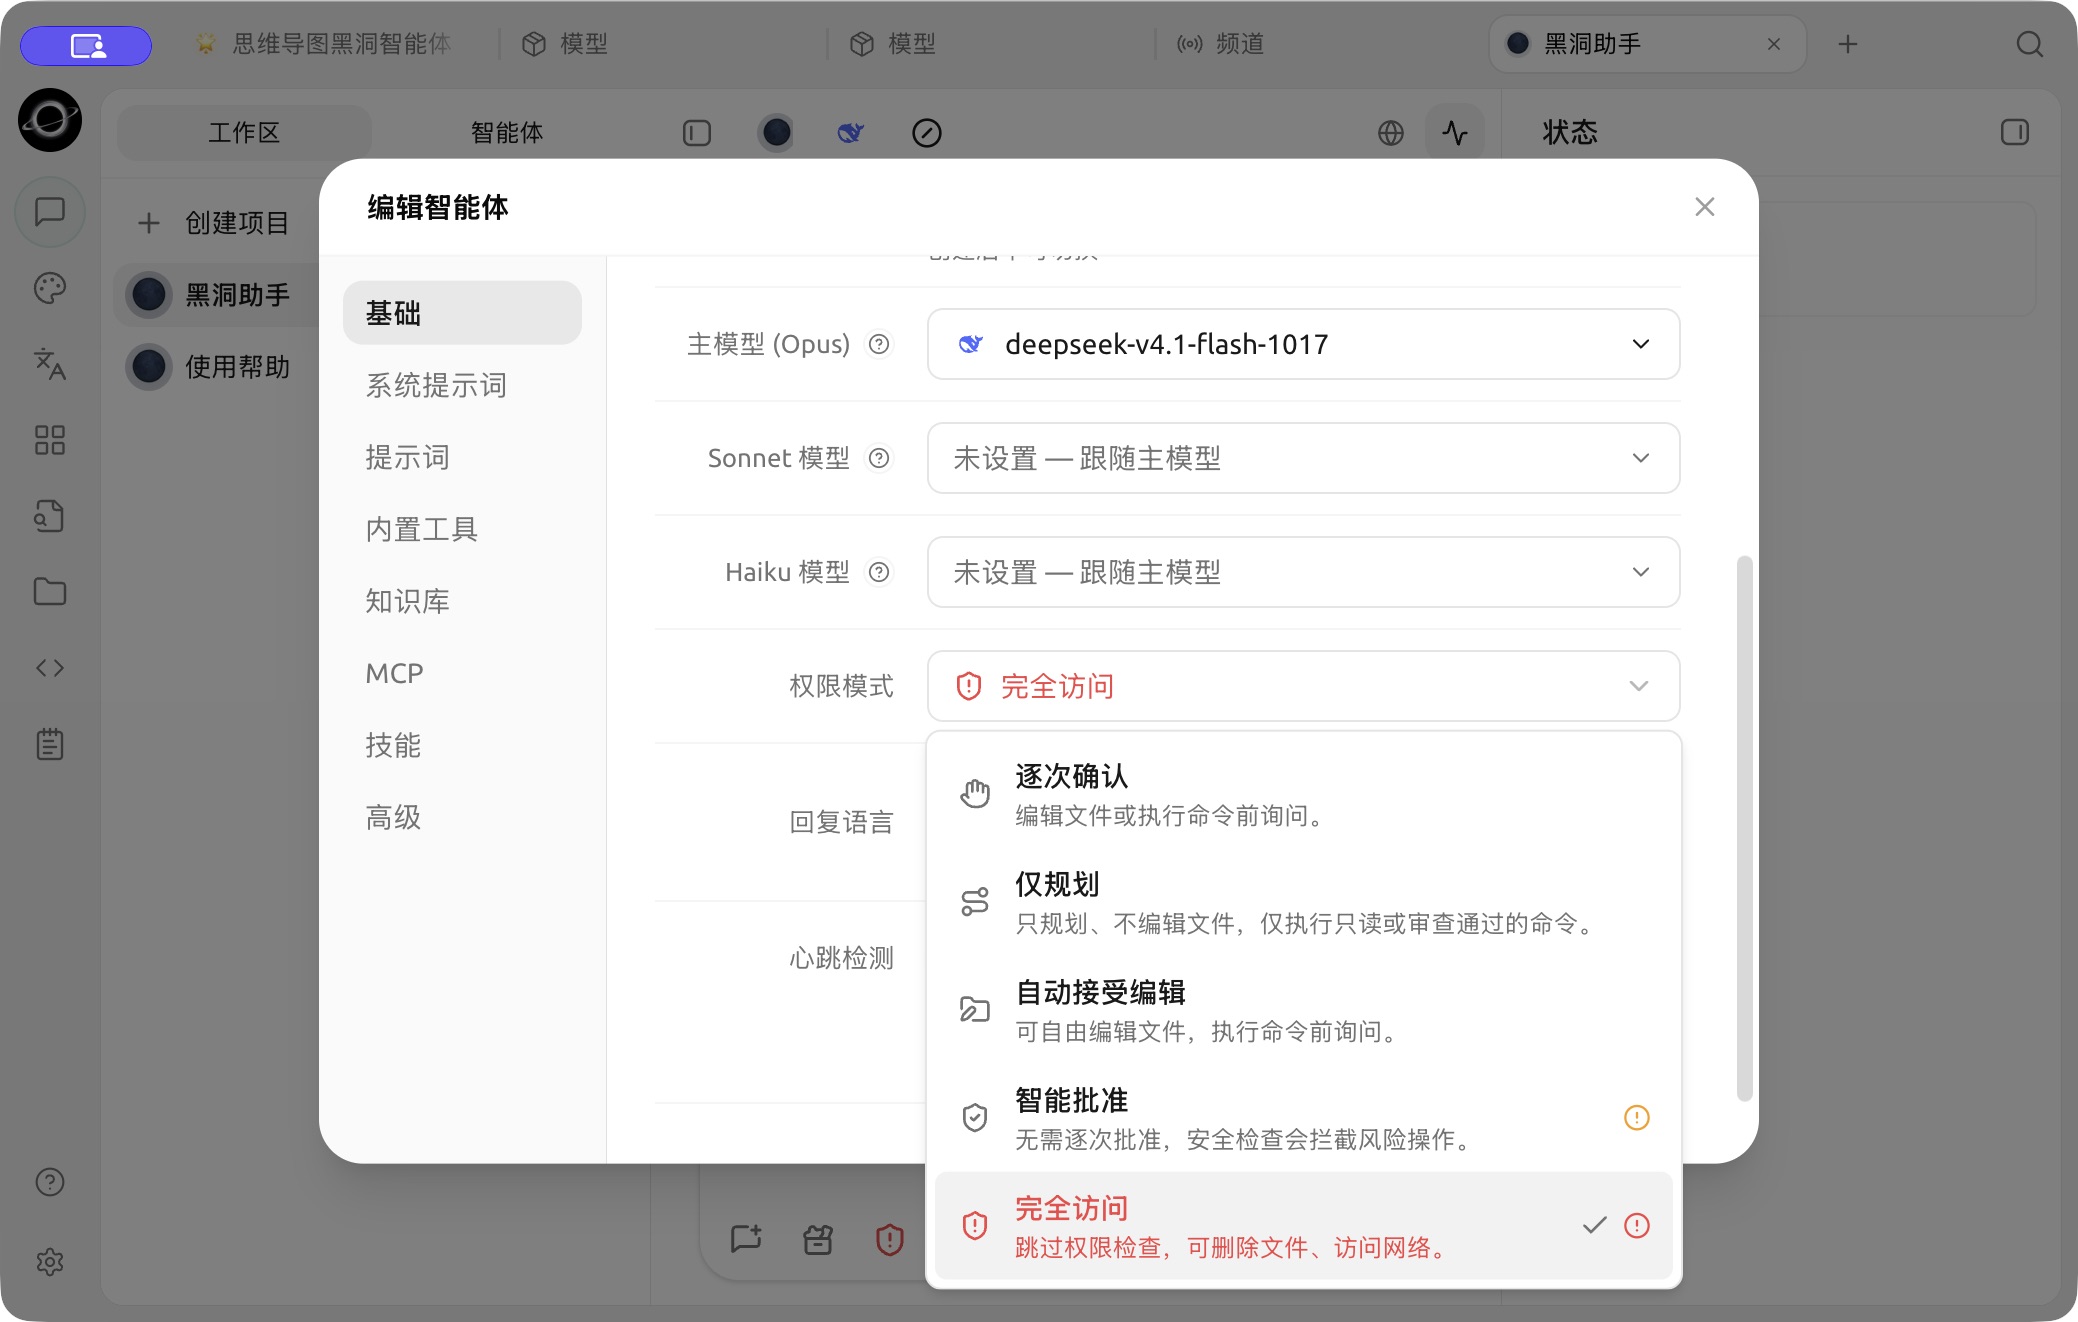Open the Haiku 模型 dropdown

coord(1304,572)
